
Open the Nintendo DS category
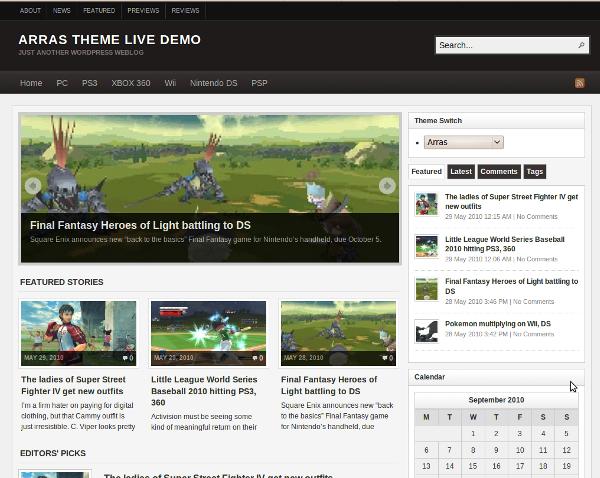[214, 83]
